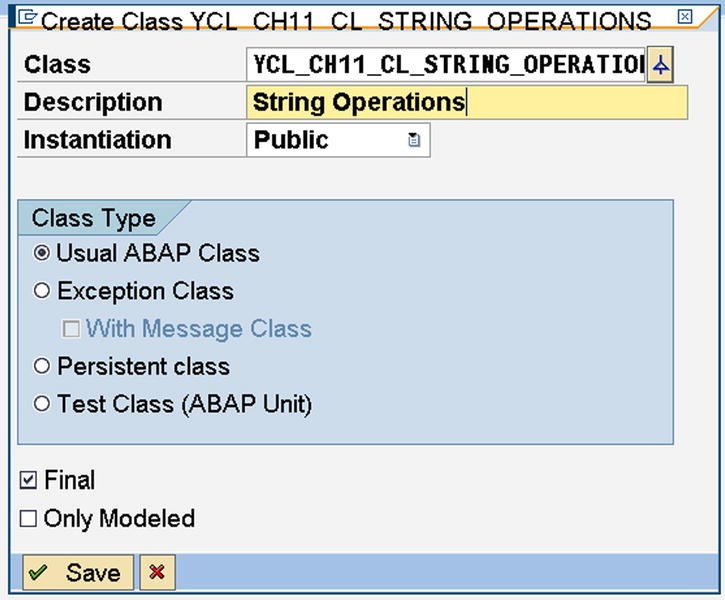The height and width of the screenshot is (600, 725).
Task: Select Public in the Instantiation combo box
Action: coord(338,140)
